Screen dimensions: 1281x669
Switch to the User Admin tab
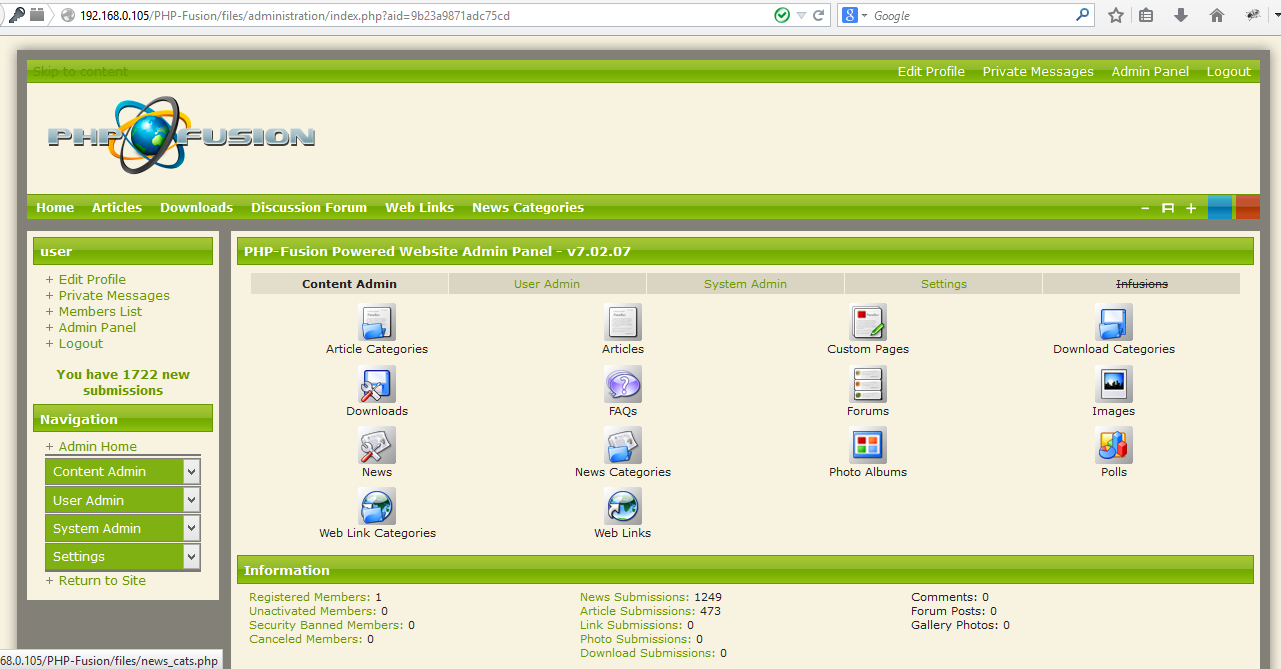(547, 284)
